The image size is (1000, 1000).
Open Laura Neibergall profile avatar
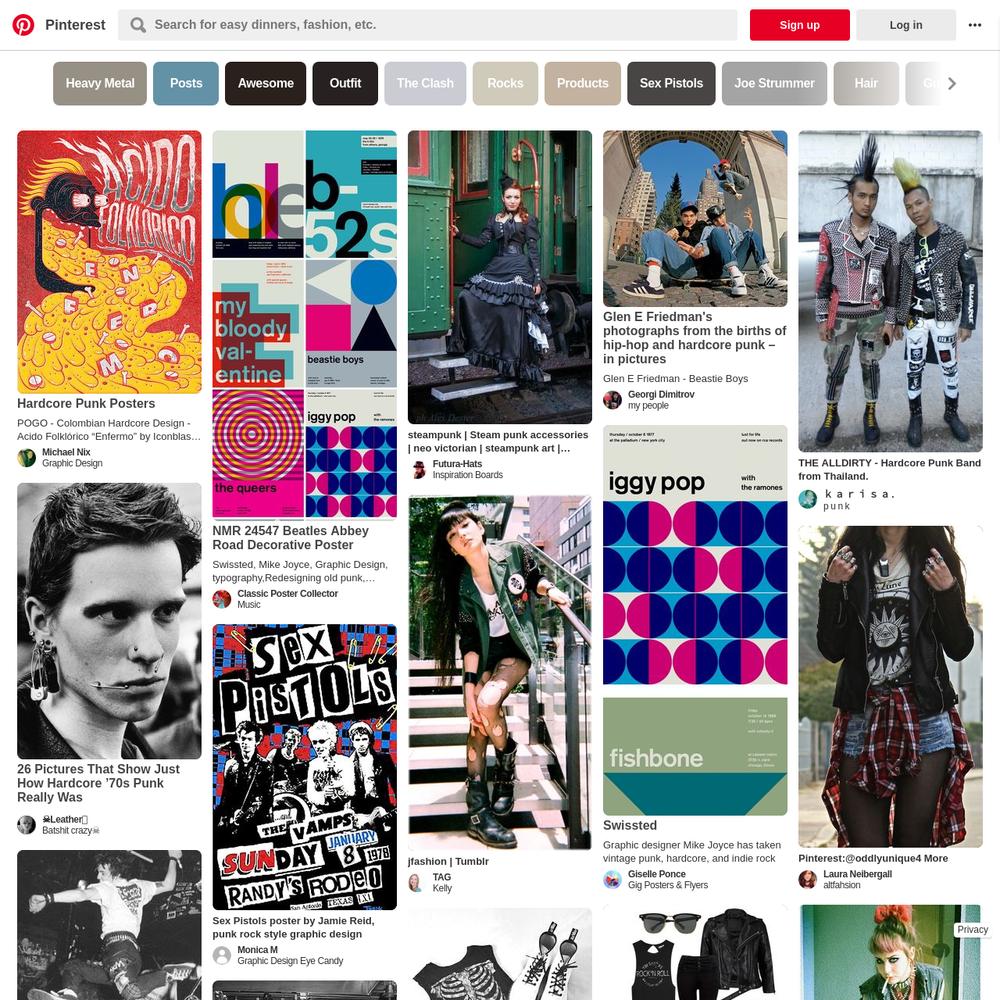pyautogui.click(x=807, y=879)
